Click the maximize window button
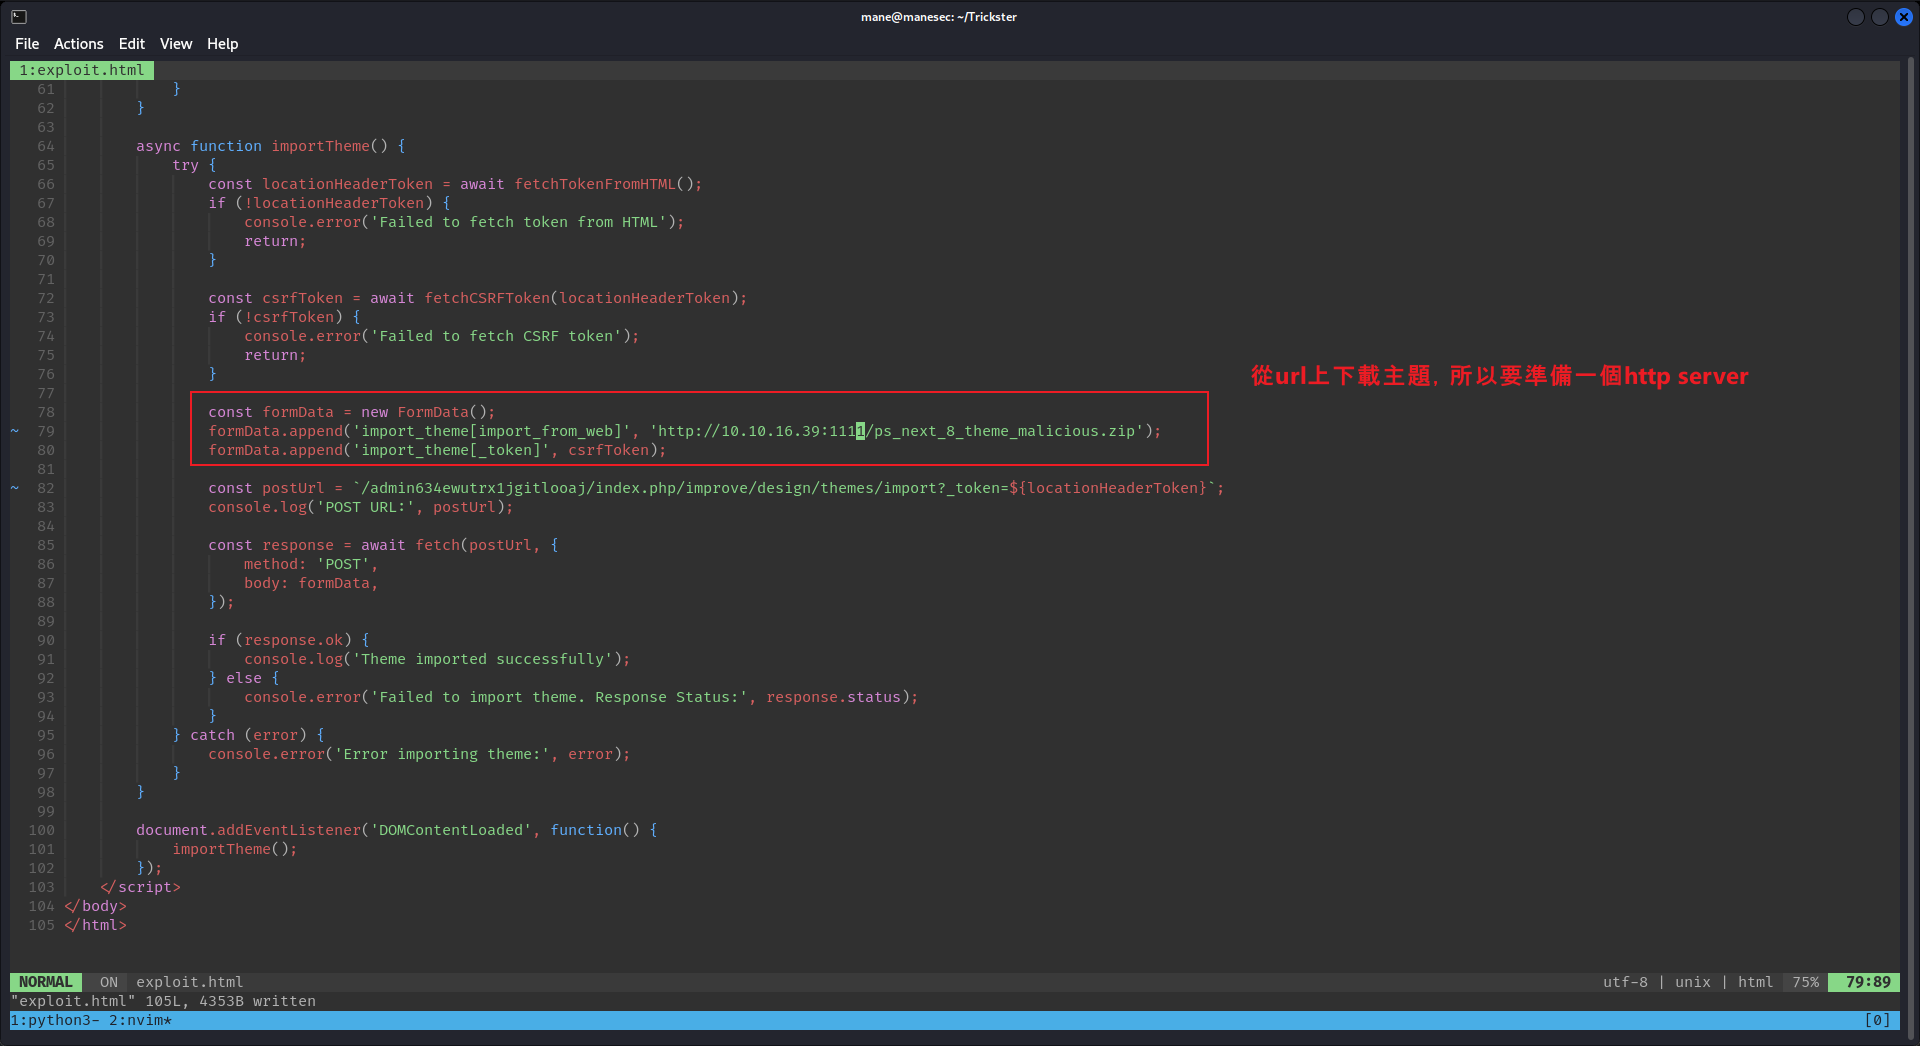This screenshot has height=1046, width=1920. [x=1879, y=17]
